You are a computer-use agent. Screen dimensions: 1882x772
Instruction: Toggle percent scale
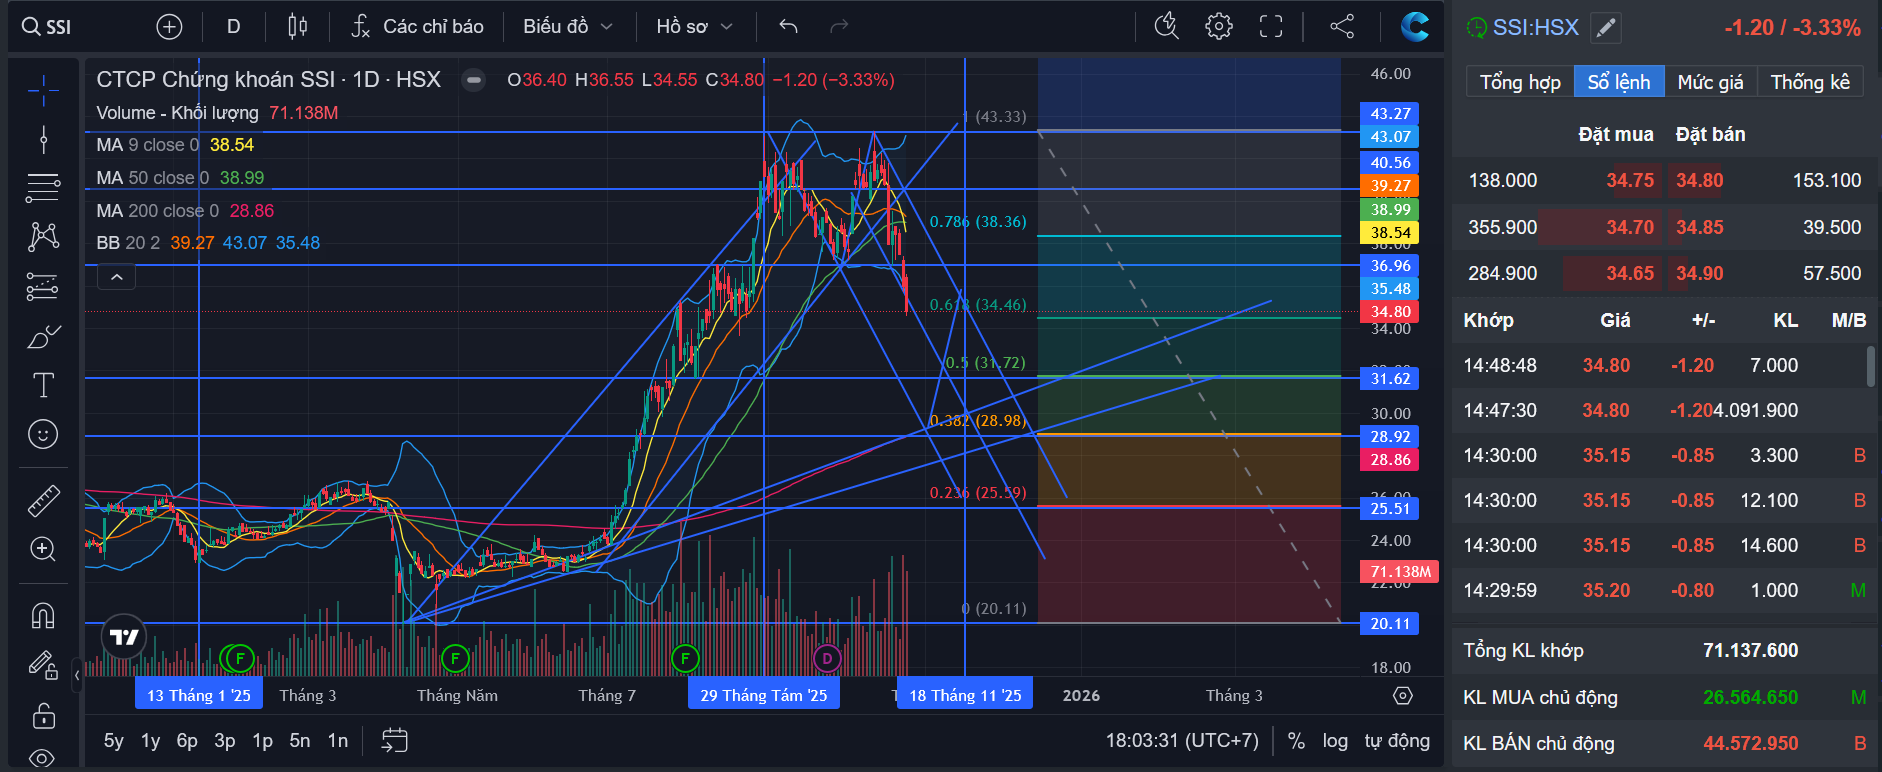coord(1296,741)
